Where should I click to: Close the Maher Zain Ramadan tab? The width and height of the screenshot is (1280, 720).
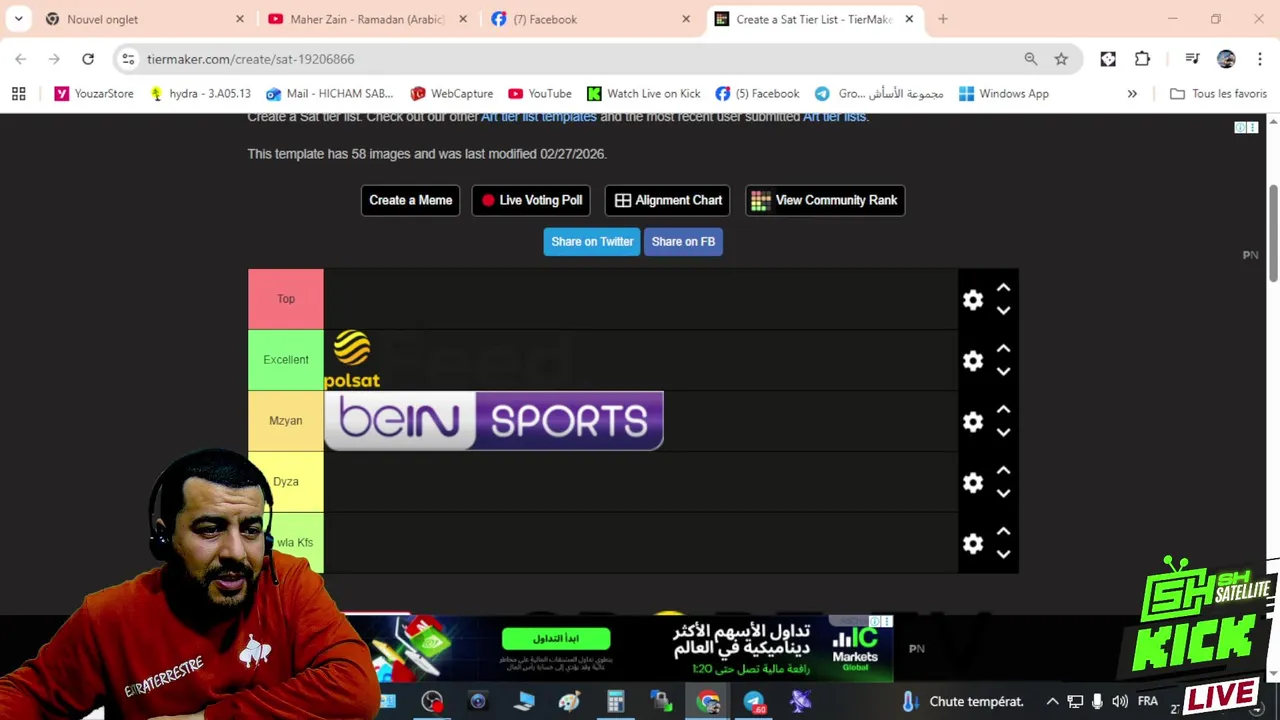[463, 19]
